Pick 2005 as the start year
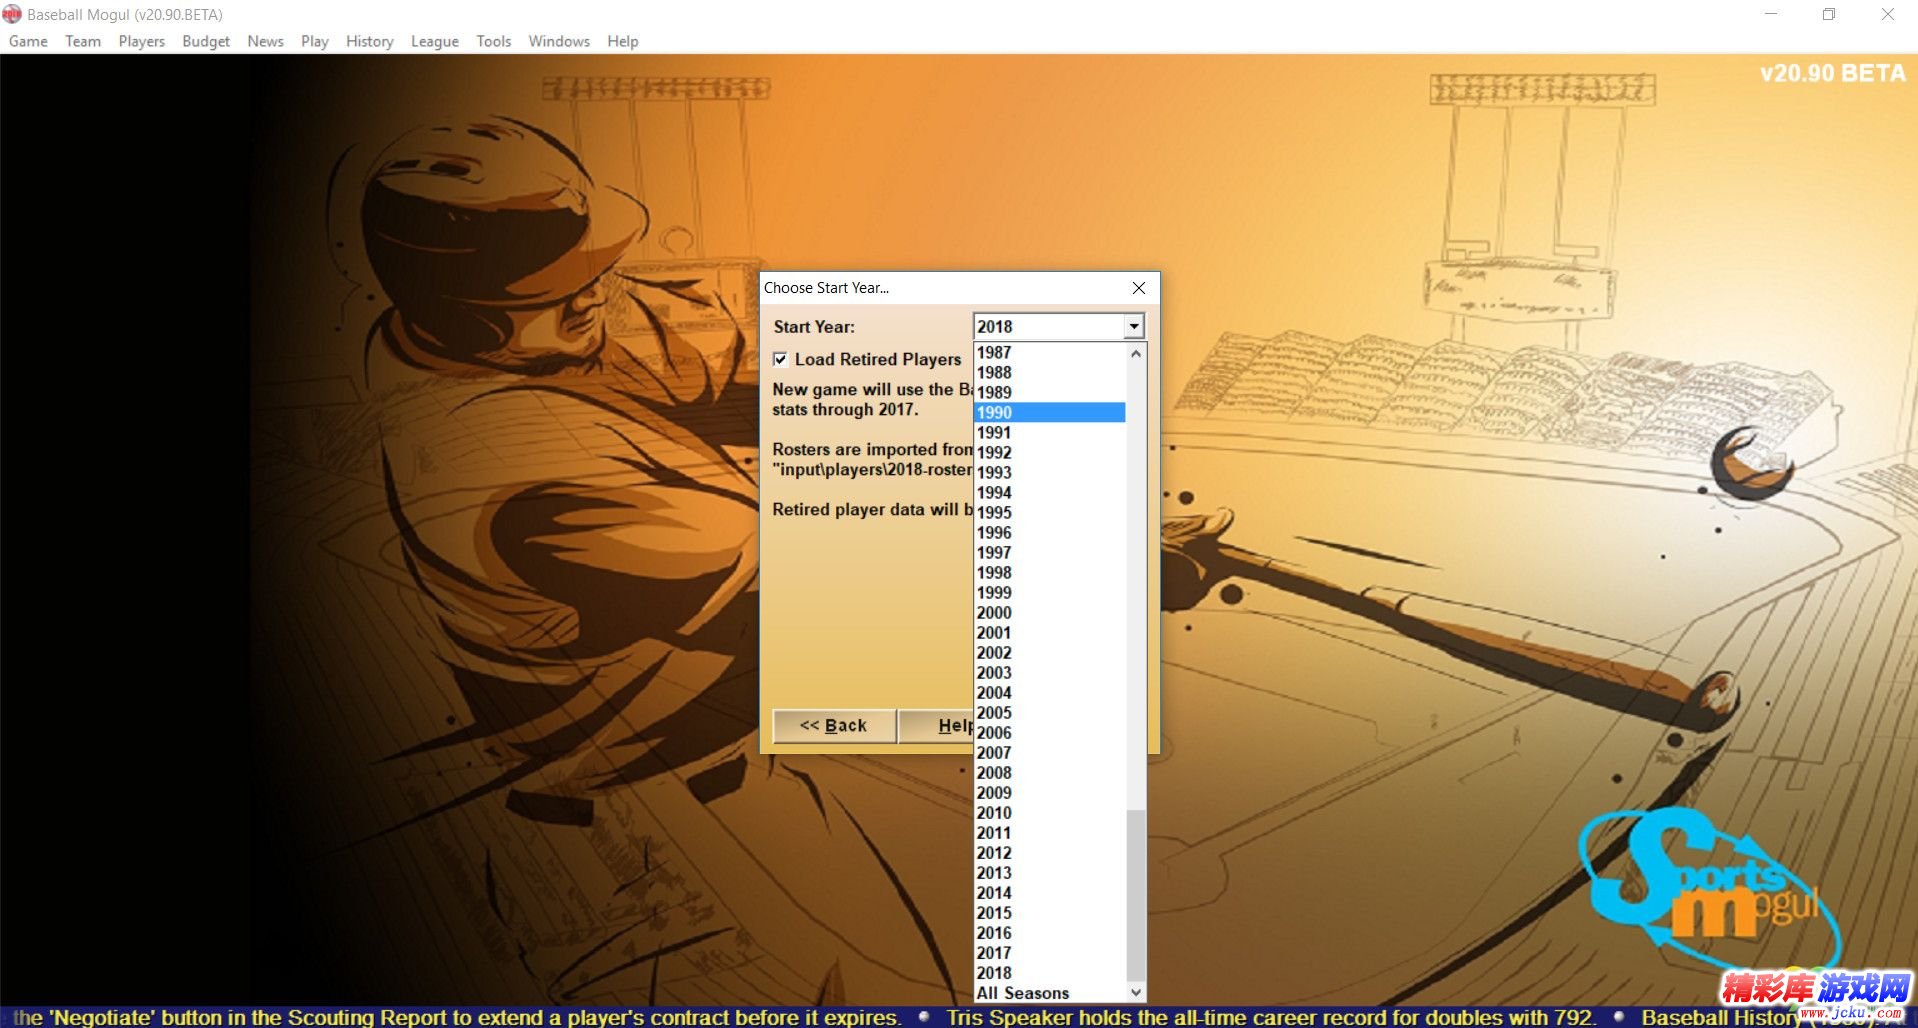The width and height of the screenshot is (1918, 1028). click(x=995, y=712)
